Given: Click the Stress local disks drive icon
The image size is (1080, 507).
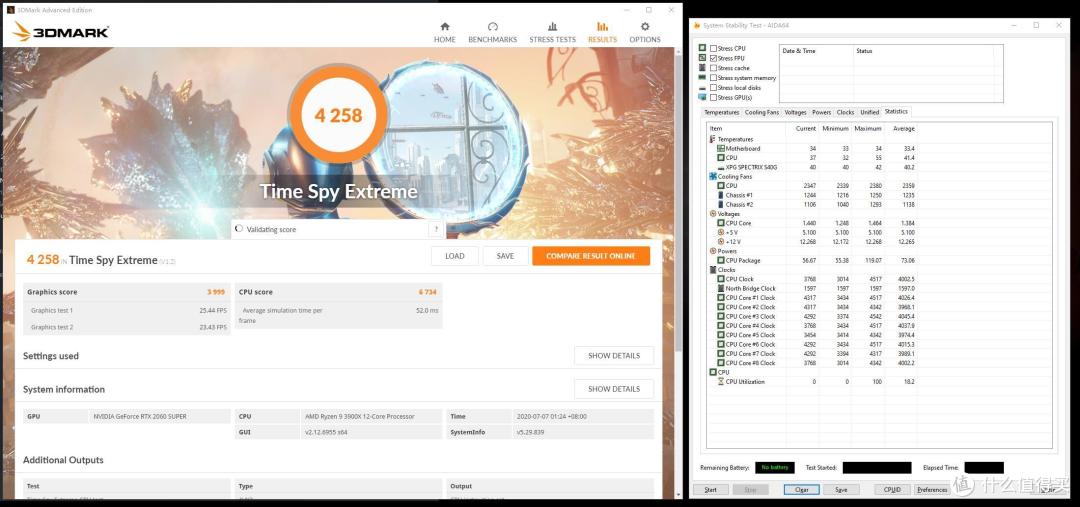Looking at the screenshot, I should (x=703, y=87).
